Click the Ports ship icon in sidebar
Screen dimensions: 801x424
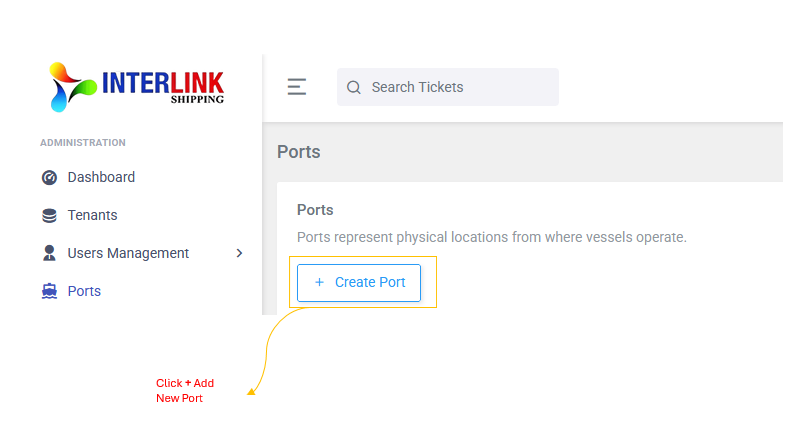click(49, 291)
